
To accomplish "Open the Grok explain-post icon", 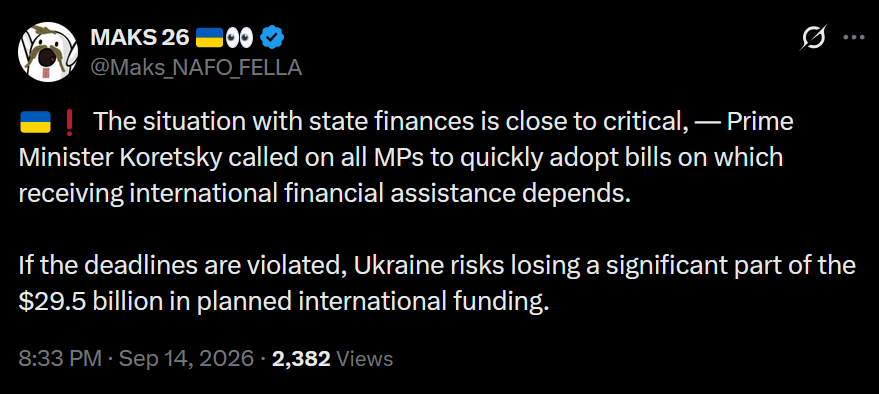I will [x=813, y=38].
